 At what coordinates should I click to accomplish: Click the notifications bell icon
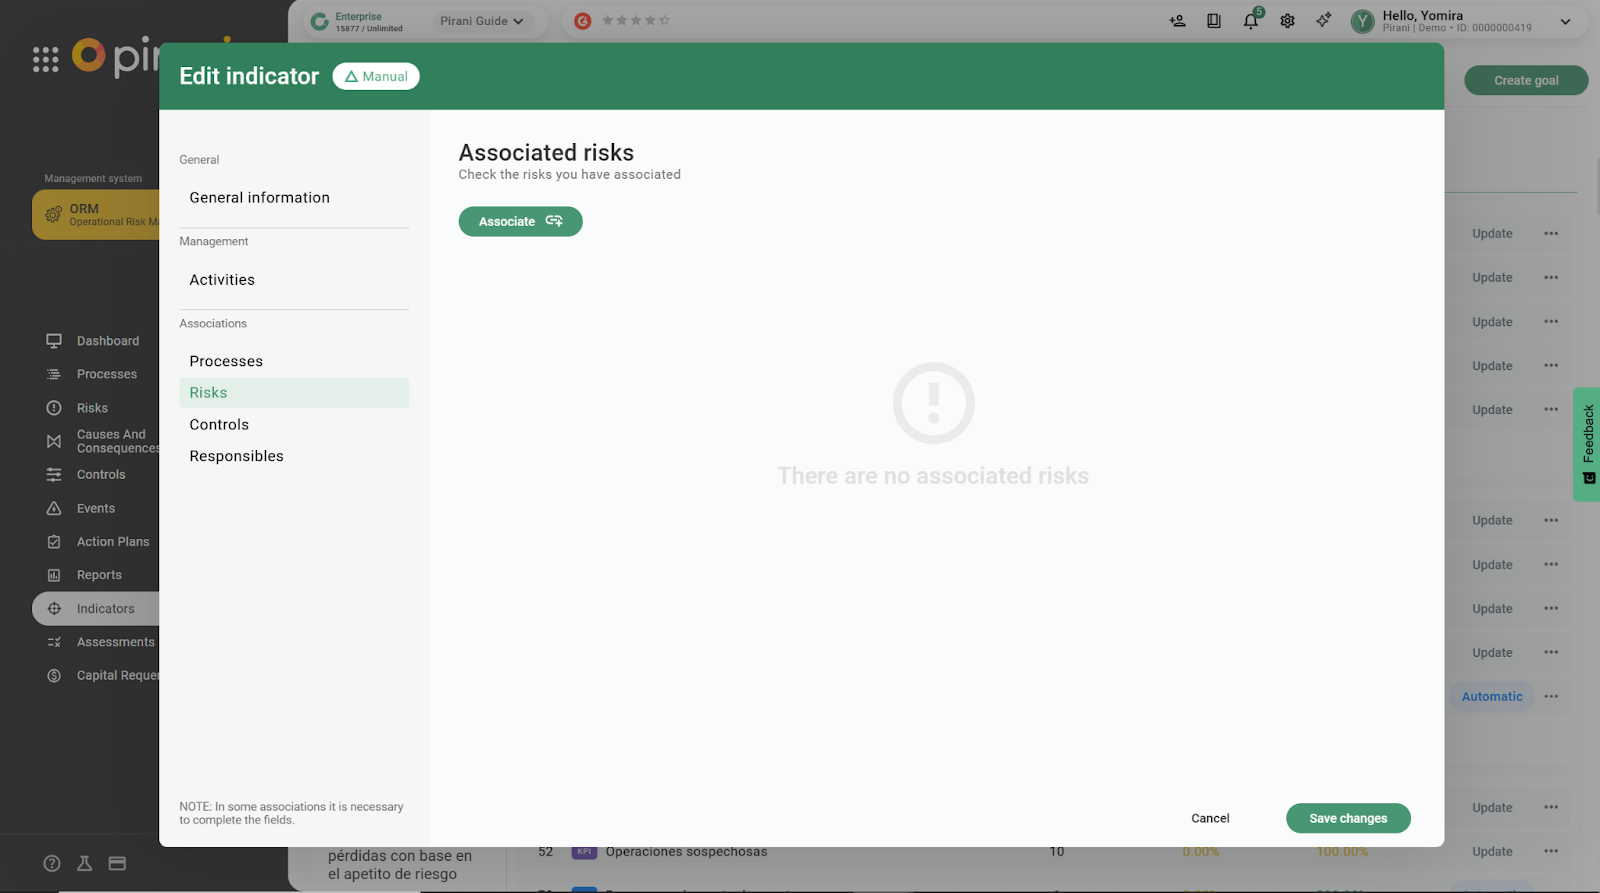(x=1250, y=21)
